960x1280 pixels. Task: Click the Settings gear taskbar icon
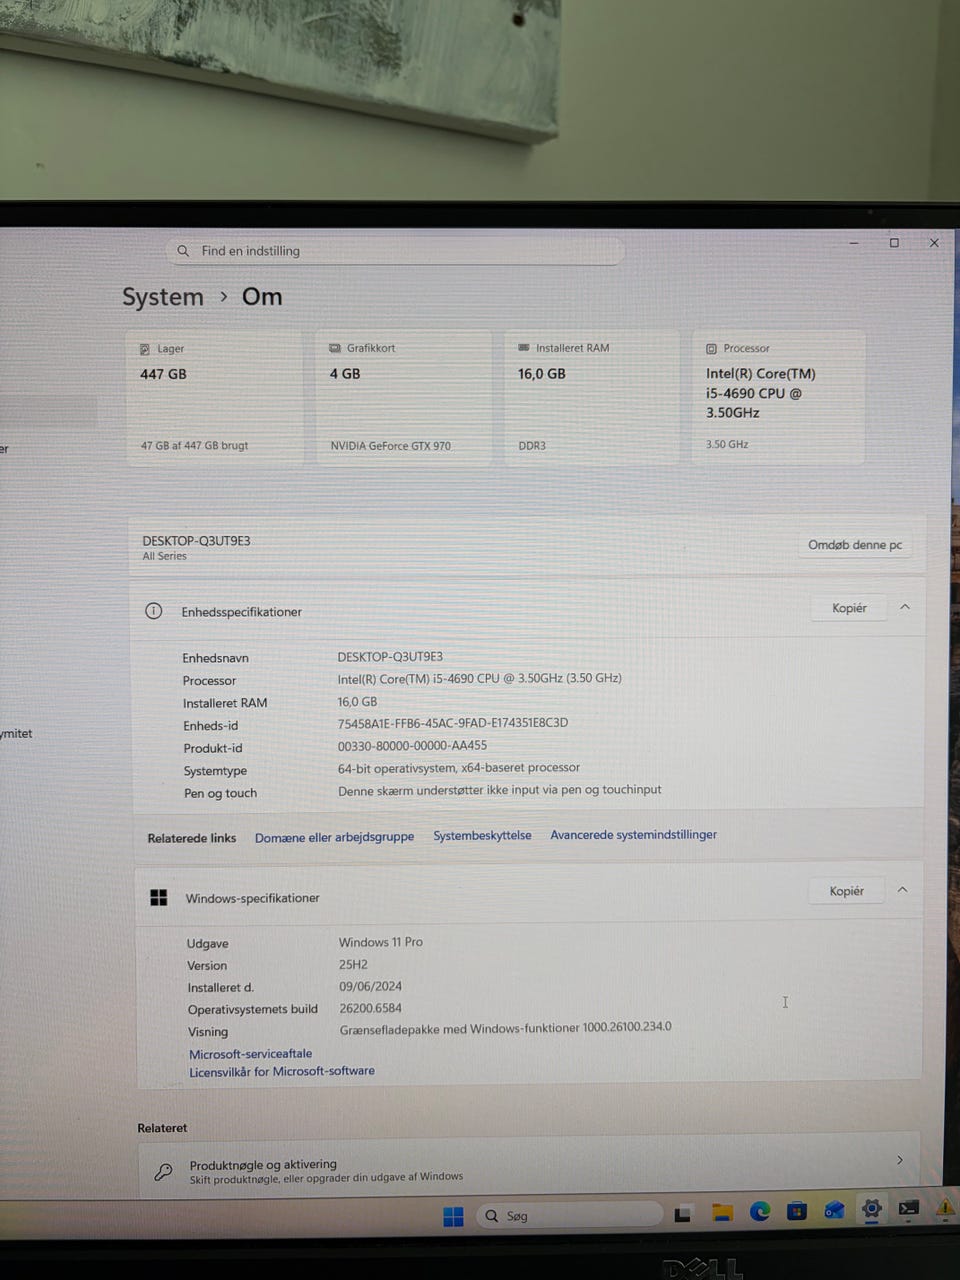coord(872,1209)
